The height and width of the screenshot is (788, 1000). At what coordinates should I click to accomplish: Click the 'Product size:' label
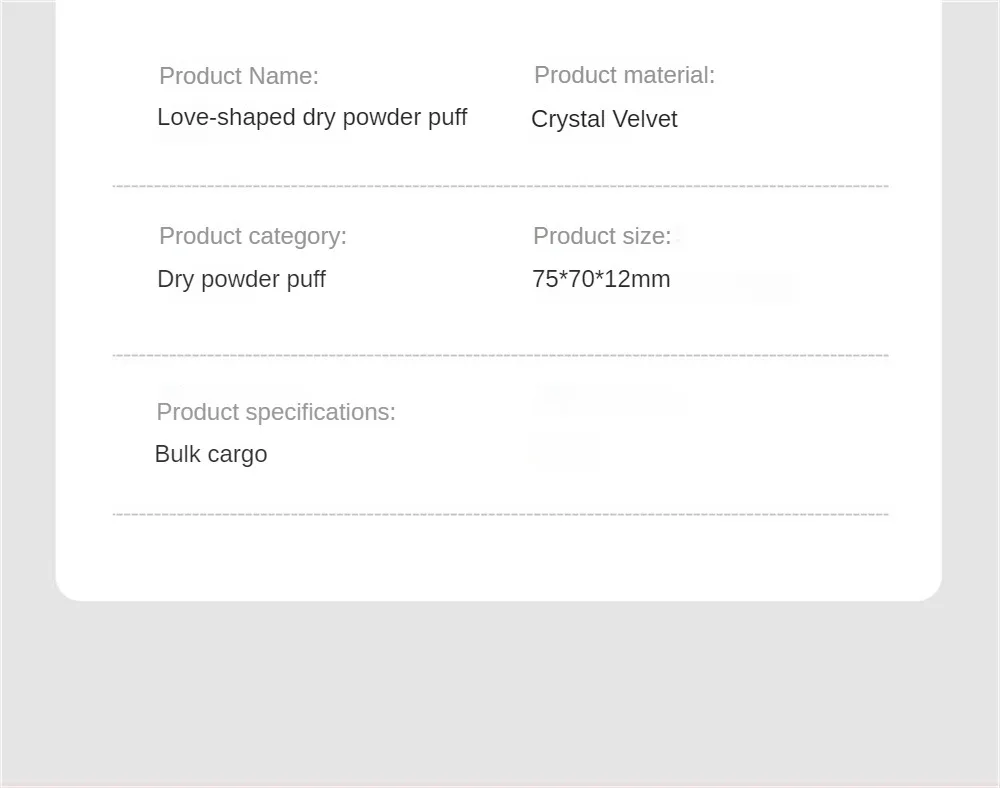[602, 236]
